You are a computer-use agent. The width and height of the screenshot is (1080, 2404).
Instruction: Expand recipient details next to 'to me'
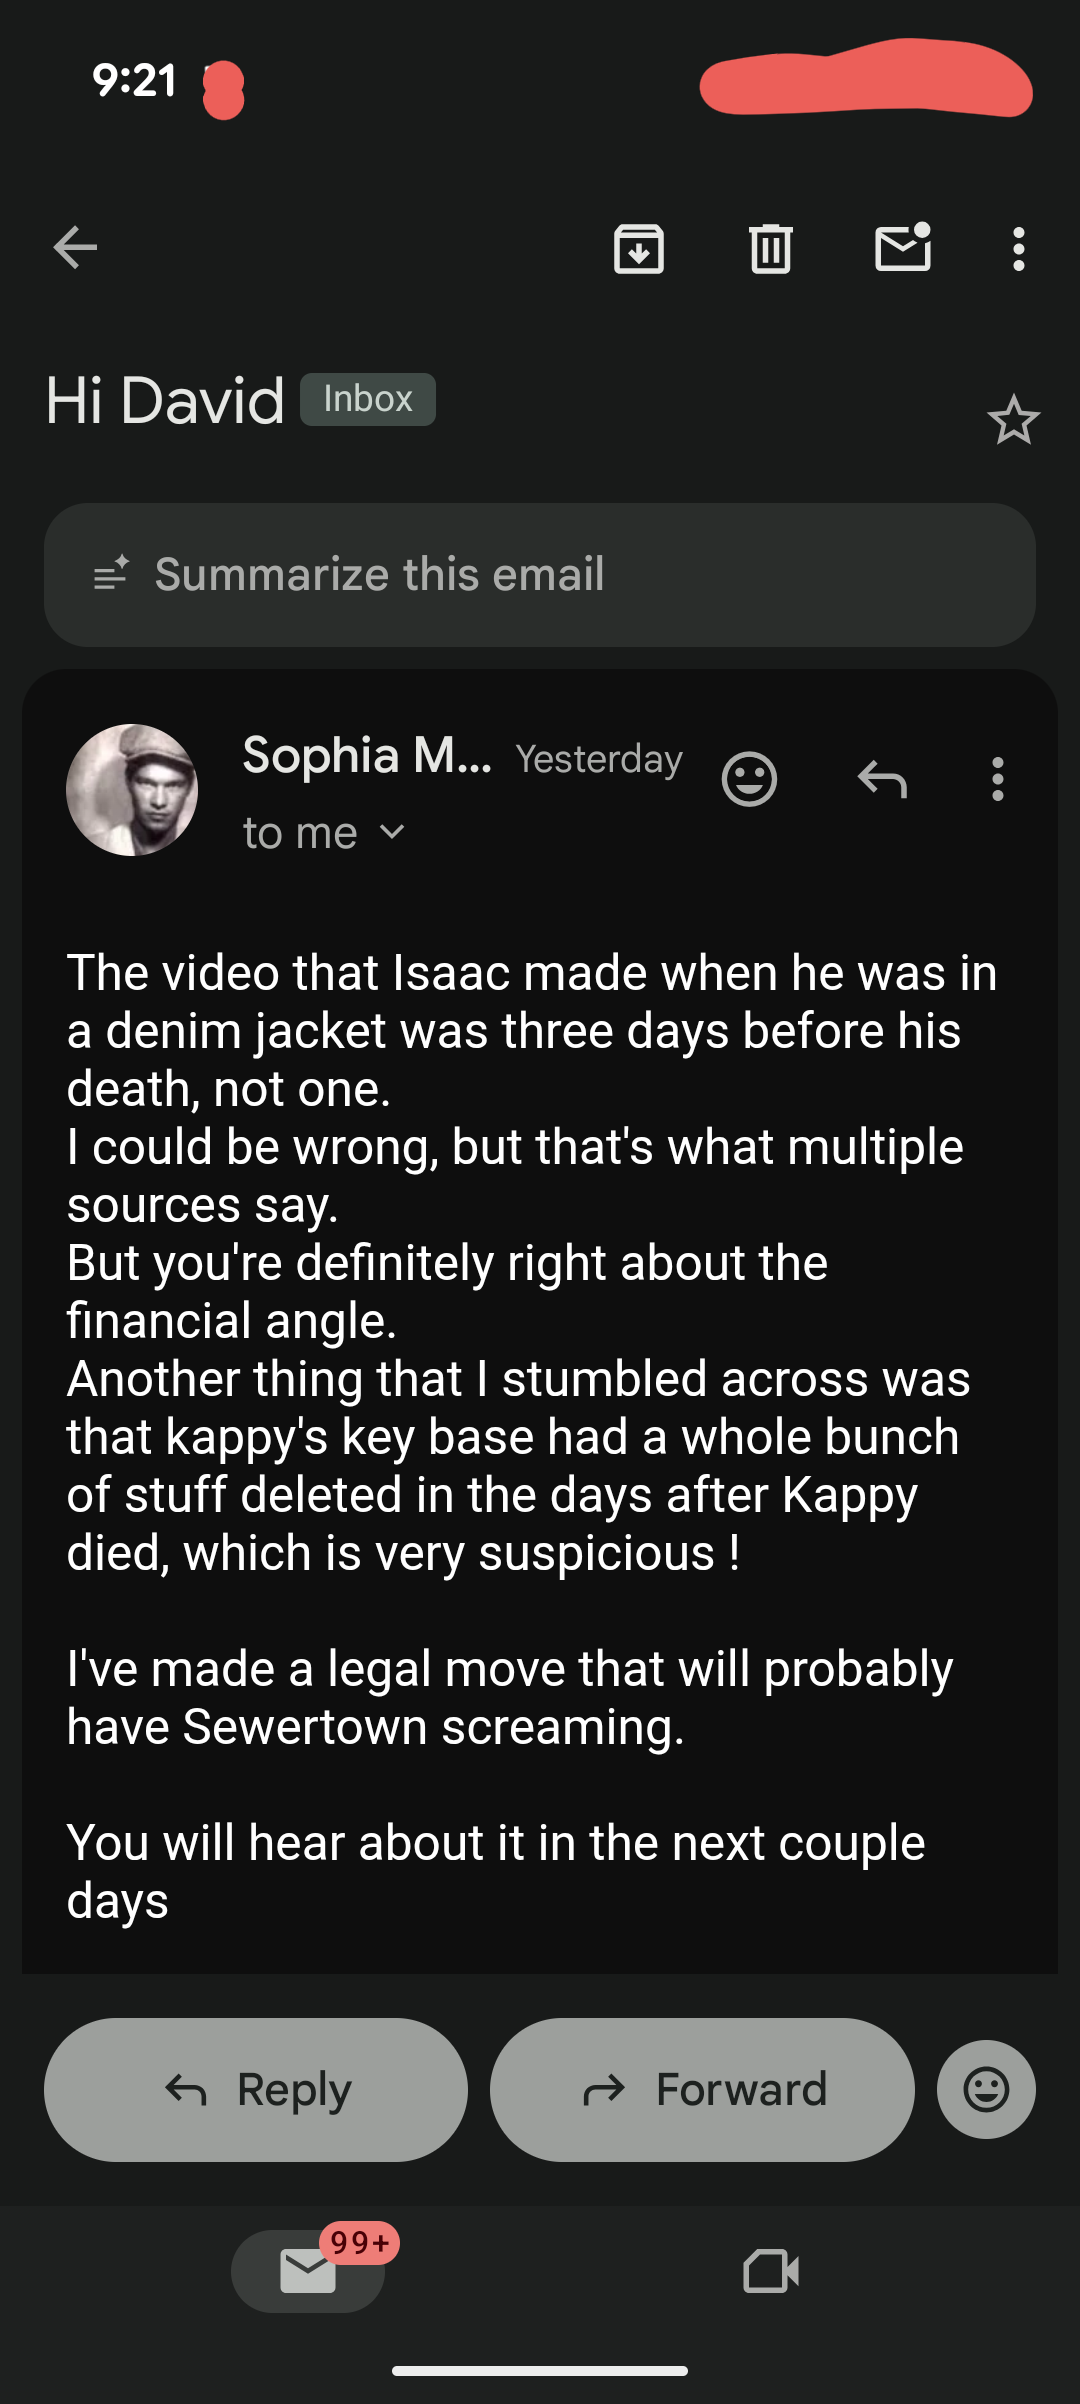pyautogui.click(x=393, y=832)
